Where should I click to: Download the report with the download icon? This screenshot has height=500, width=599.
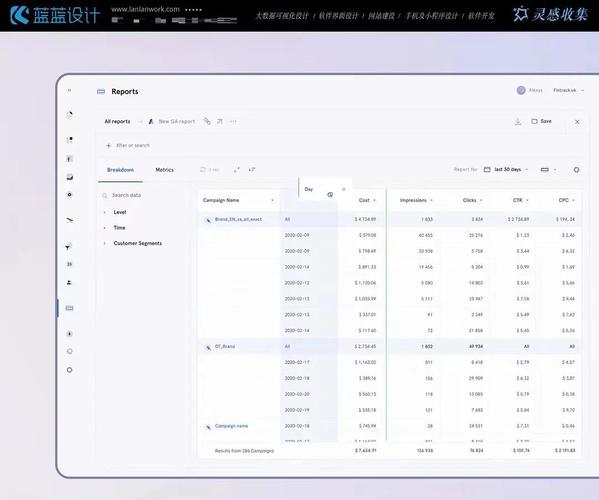pos(518,121)
